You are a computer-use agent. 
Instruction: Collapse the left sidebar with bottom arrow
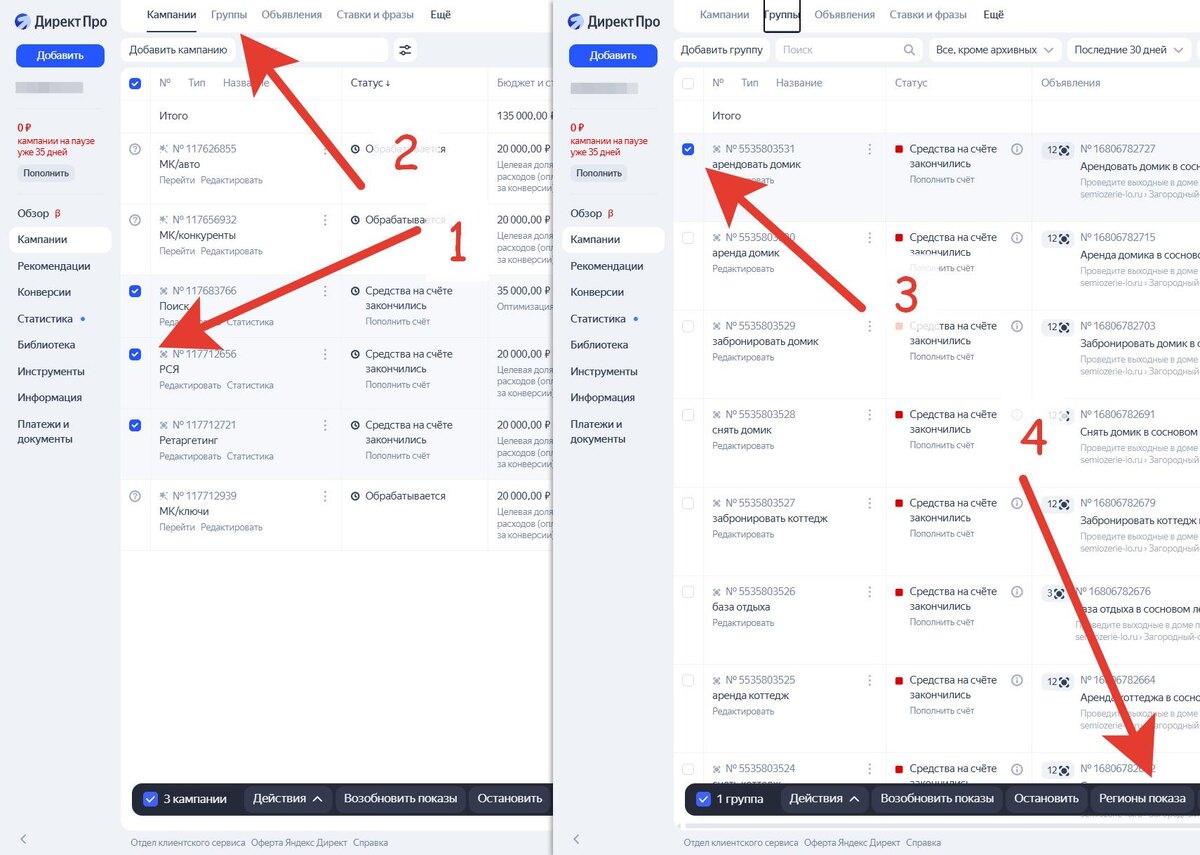[x=23, y=838]
